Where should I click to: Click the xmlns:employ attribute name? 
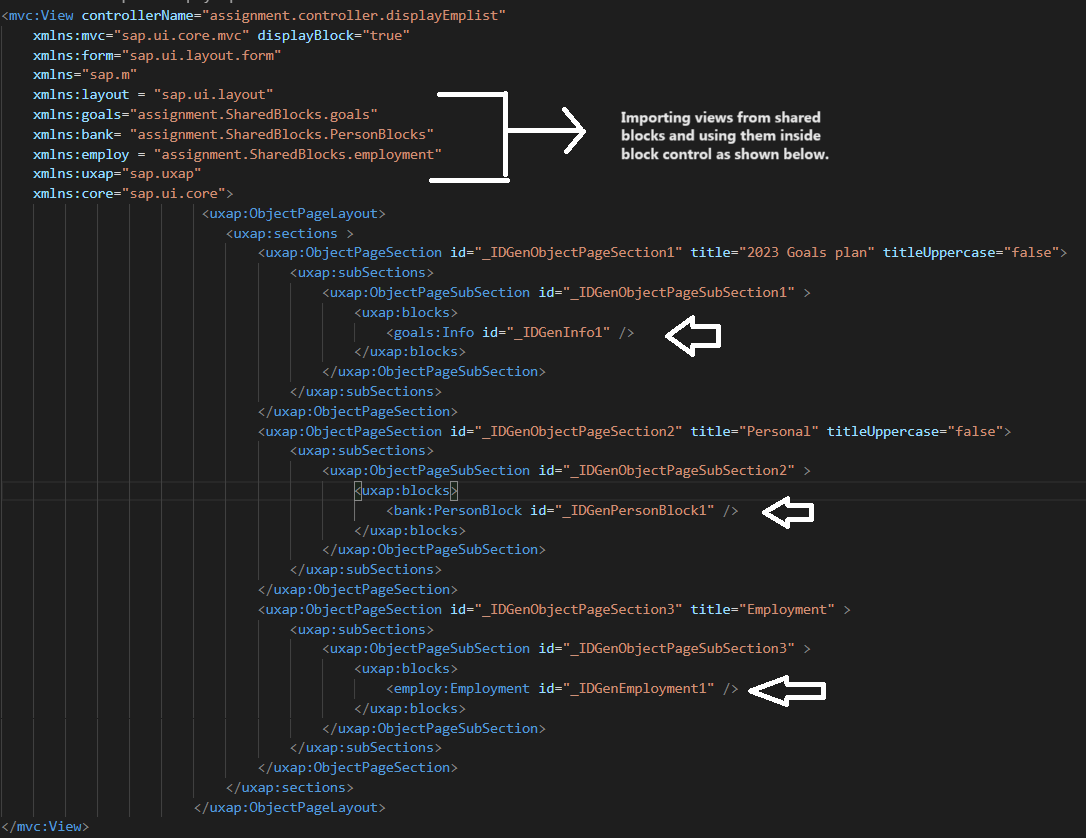tap(81, 154)
